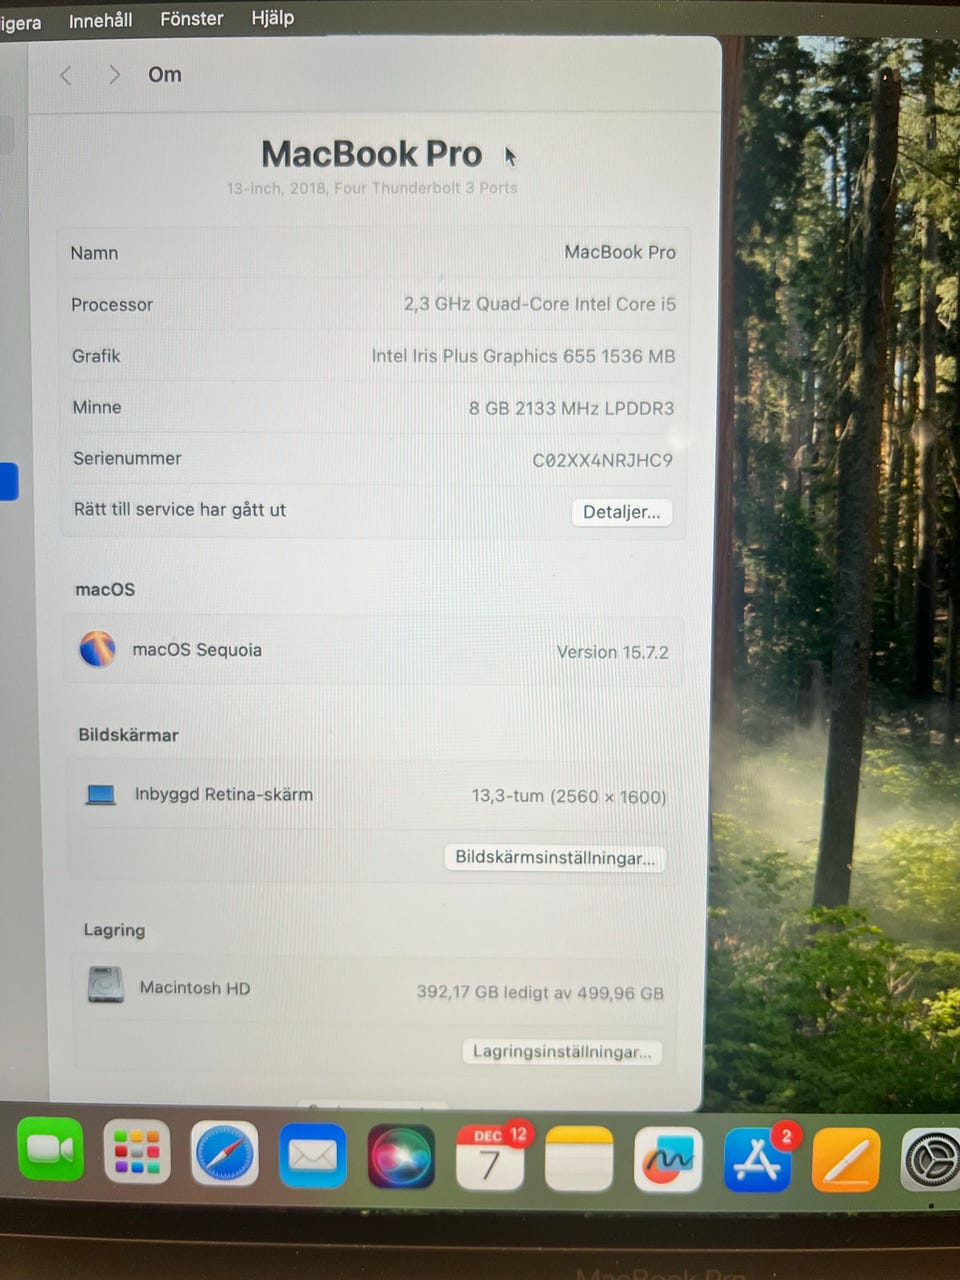Click 13-inch, 2018, Four Thunderbolt 3 Ports subtitle
Image resolution: width=960 pixels, height=1280 pixels.
(372, 188)
